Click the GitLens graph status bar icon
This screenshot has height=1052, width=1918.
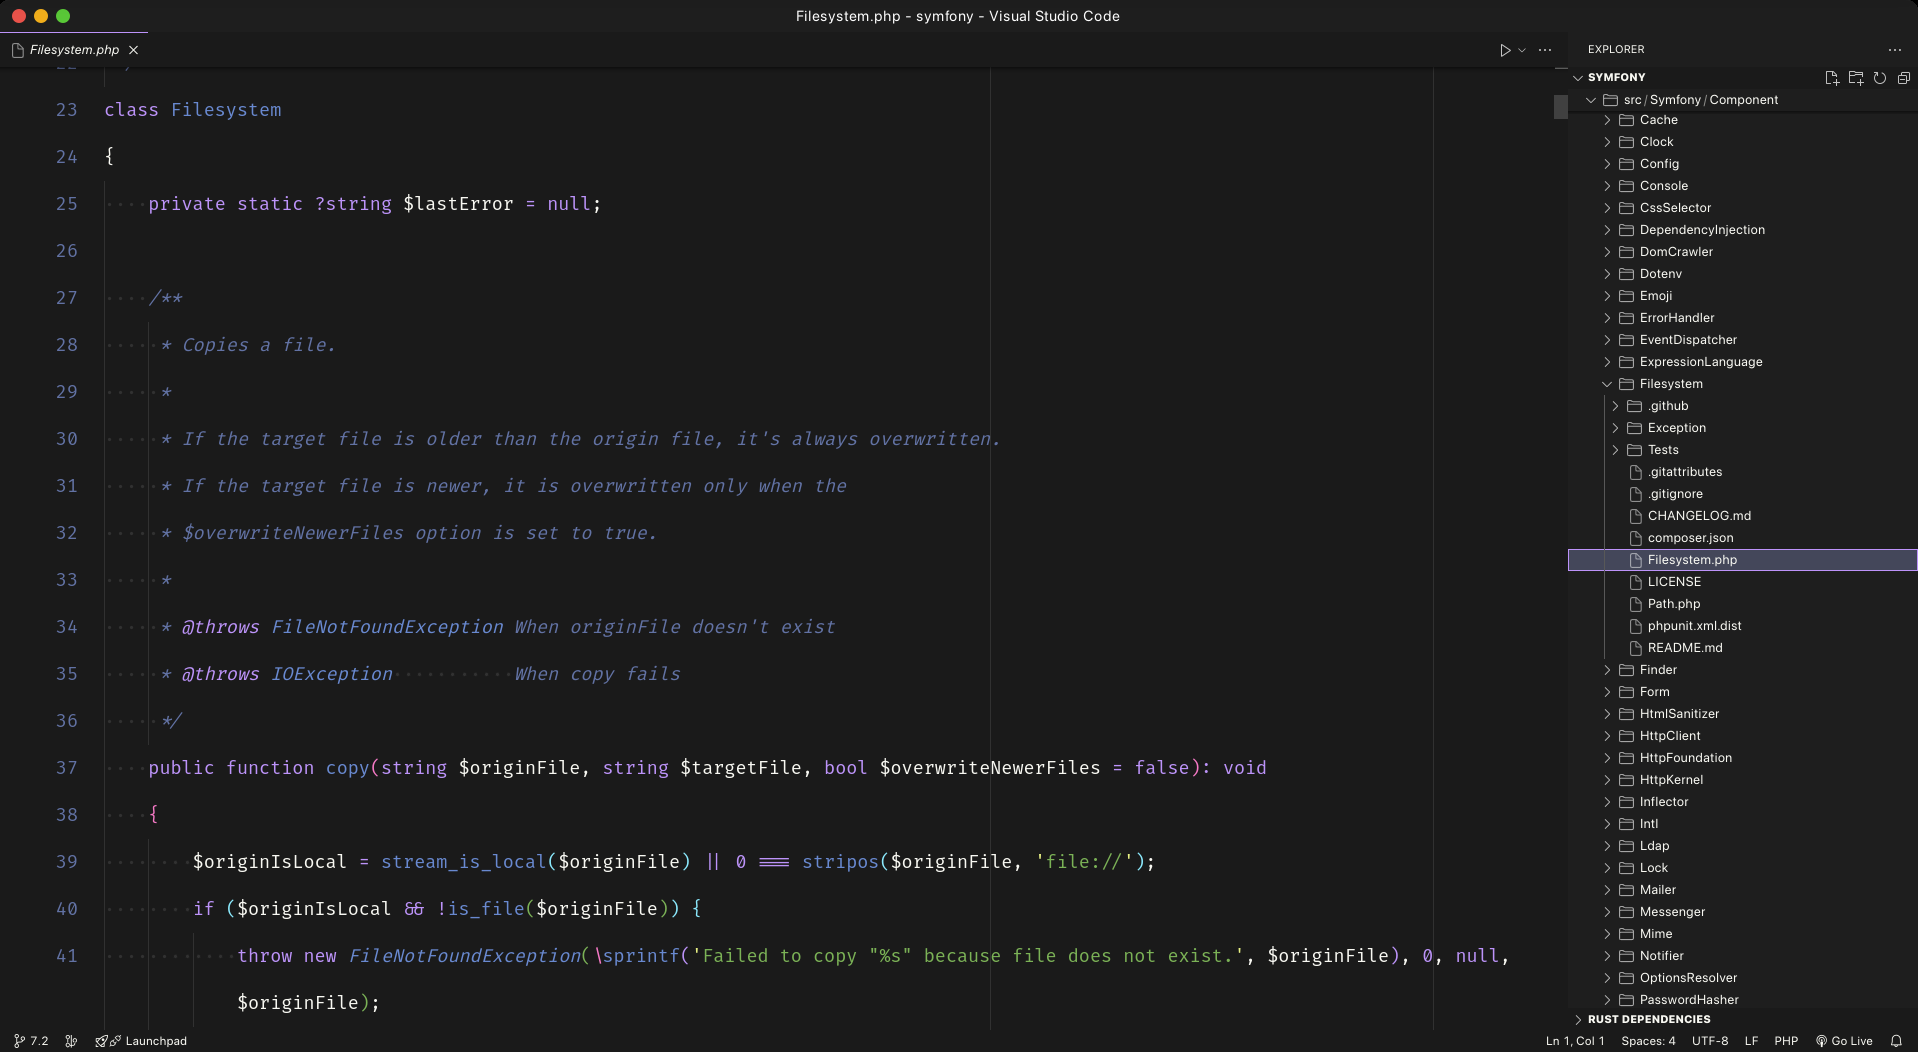click(x=71, y=1041)
